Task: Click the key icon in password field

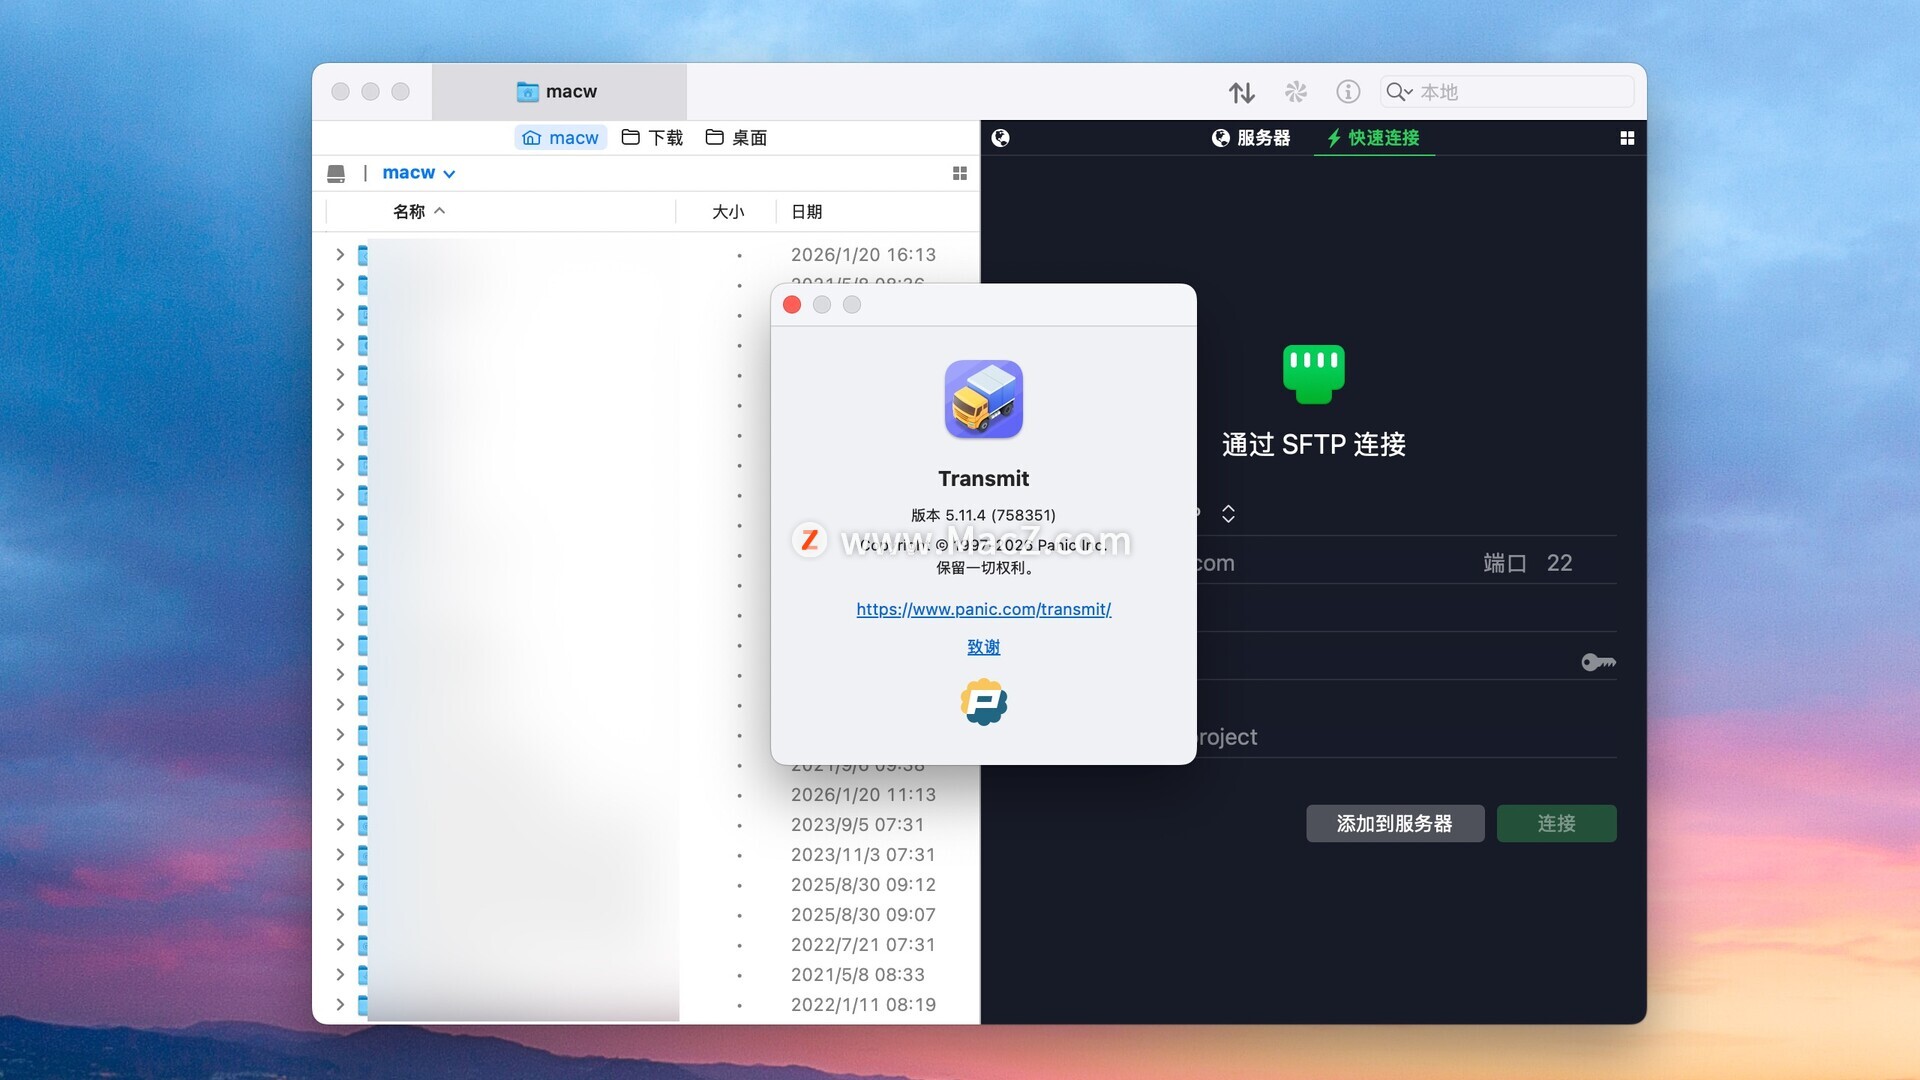Action: [1597, 662]
